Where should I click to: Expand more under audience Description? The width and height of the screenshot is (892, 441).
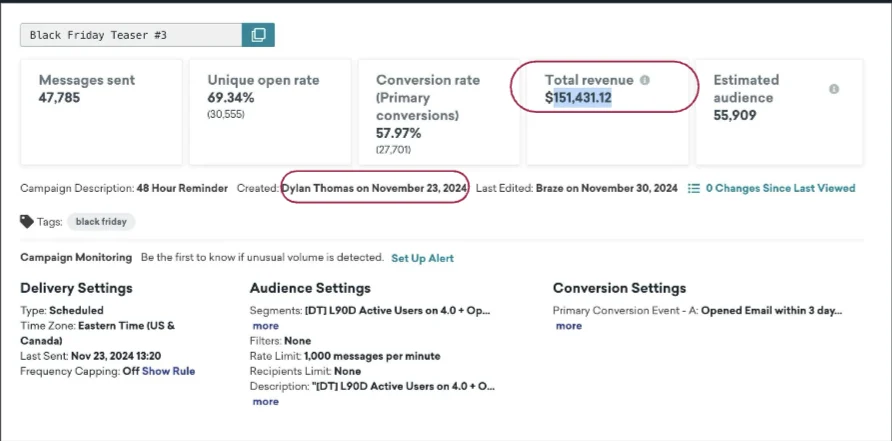click(x=266, y=401)
